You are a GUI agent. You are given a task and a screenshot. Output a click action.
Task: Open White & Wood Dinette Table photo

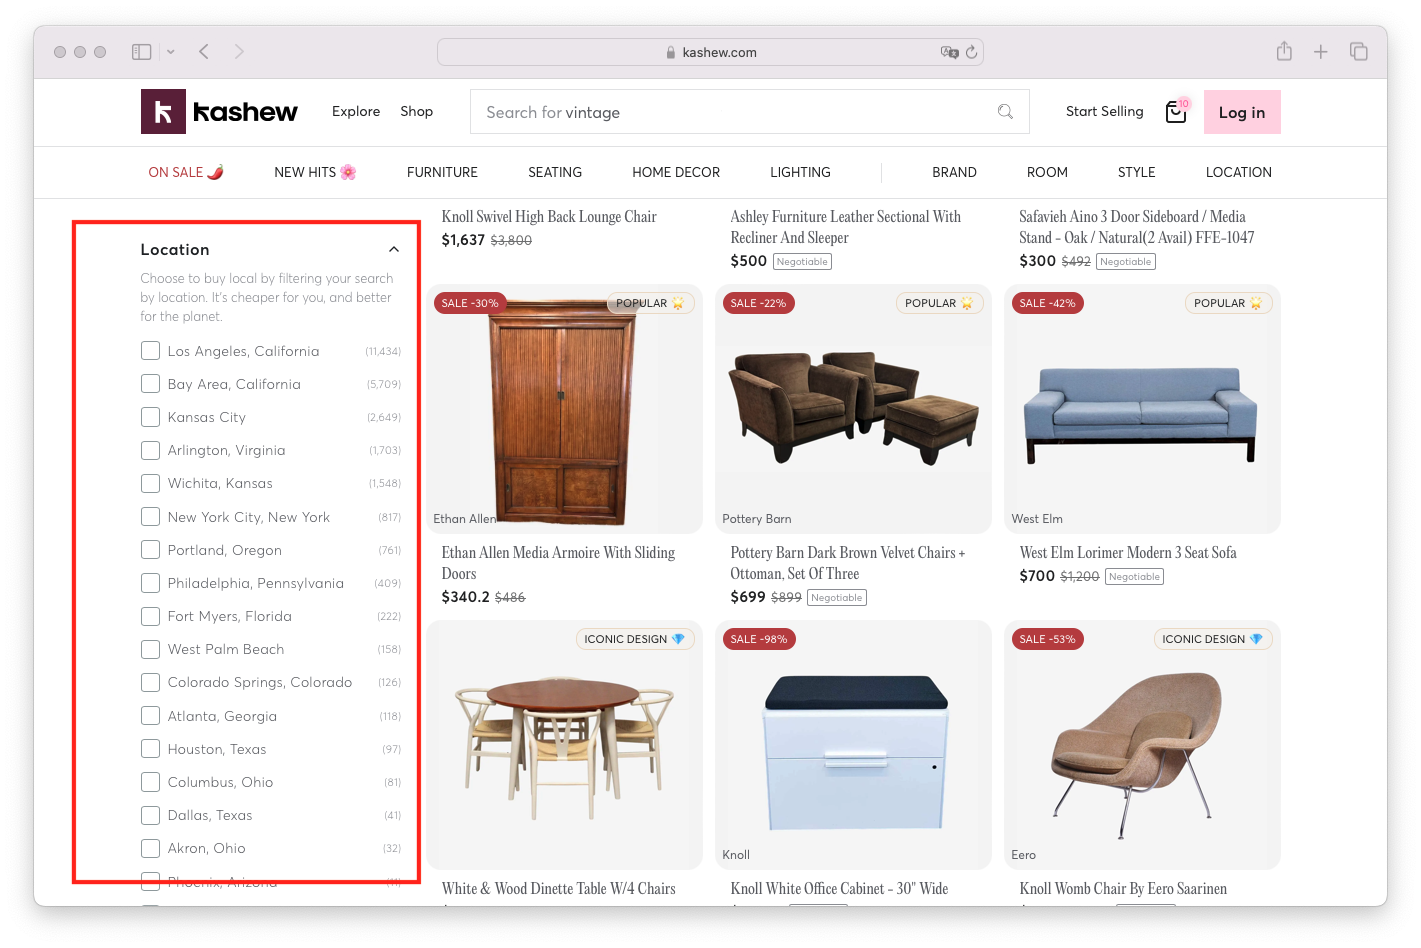[564, 745]
